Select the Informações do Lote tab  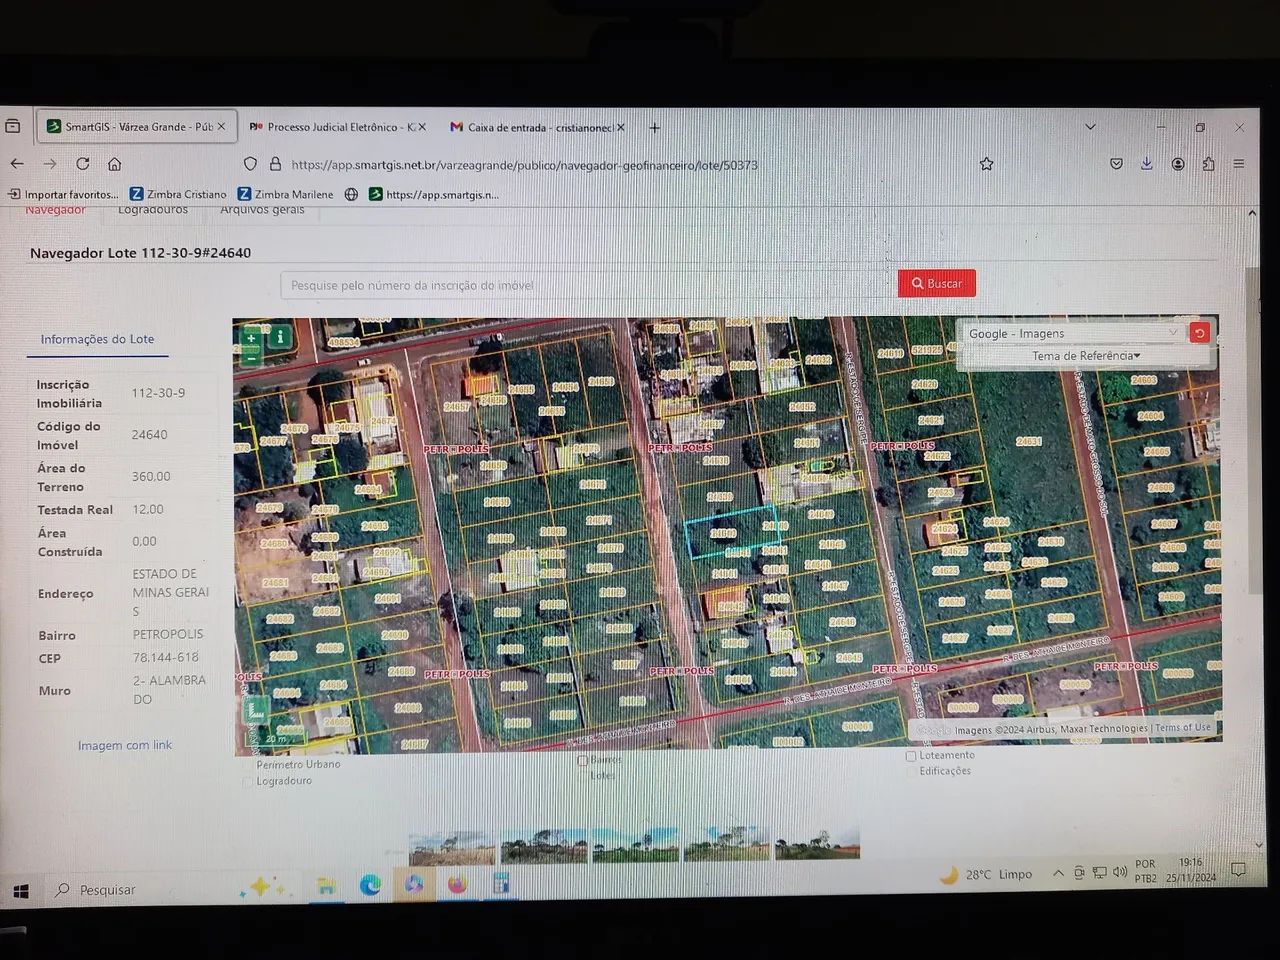[97, 339]
